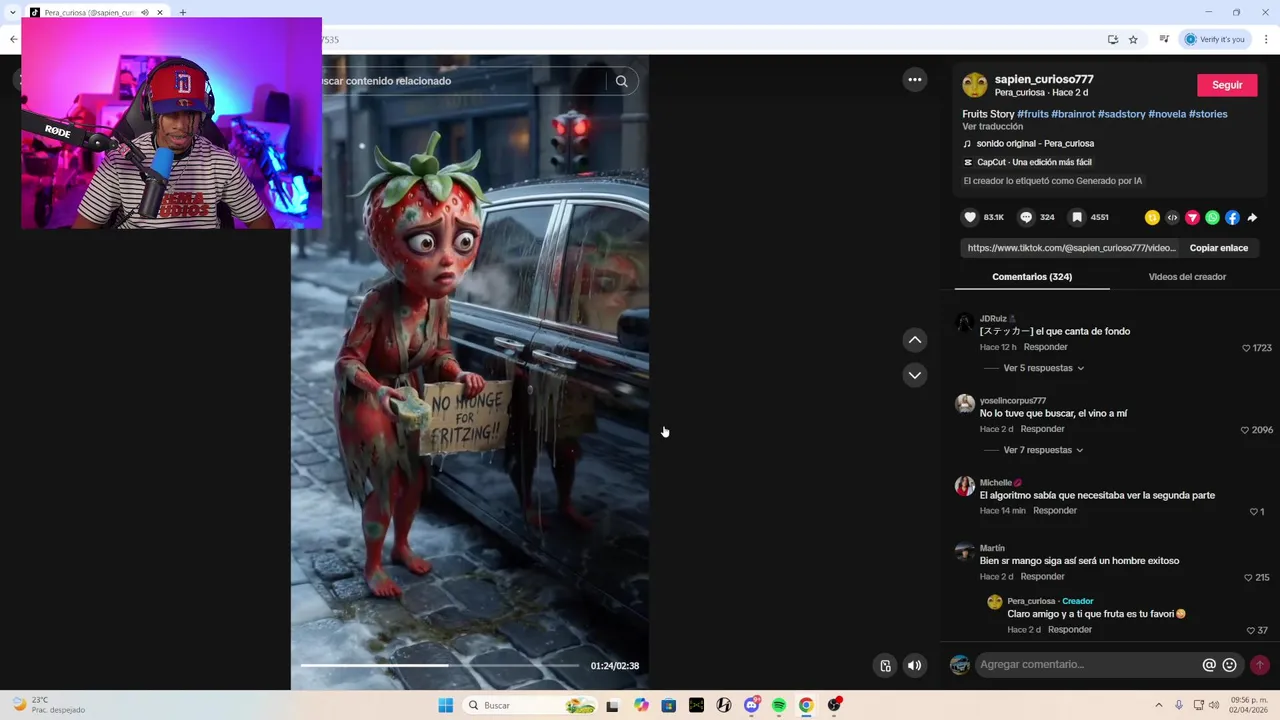Open comments via the speech bubble icon

[1026, 217]
